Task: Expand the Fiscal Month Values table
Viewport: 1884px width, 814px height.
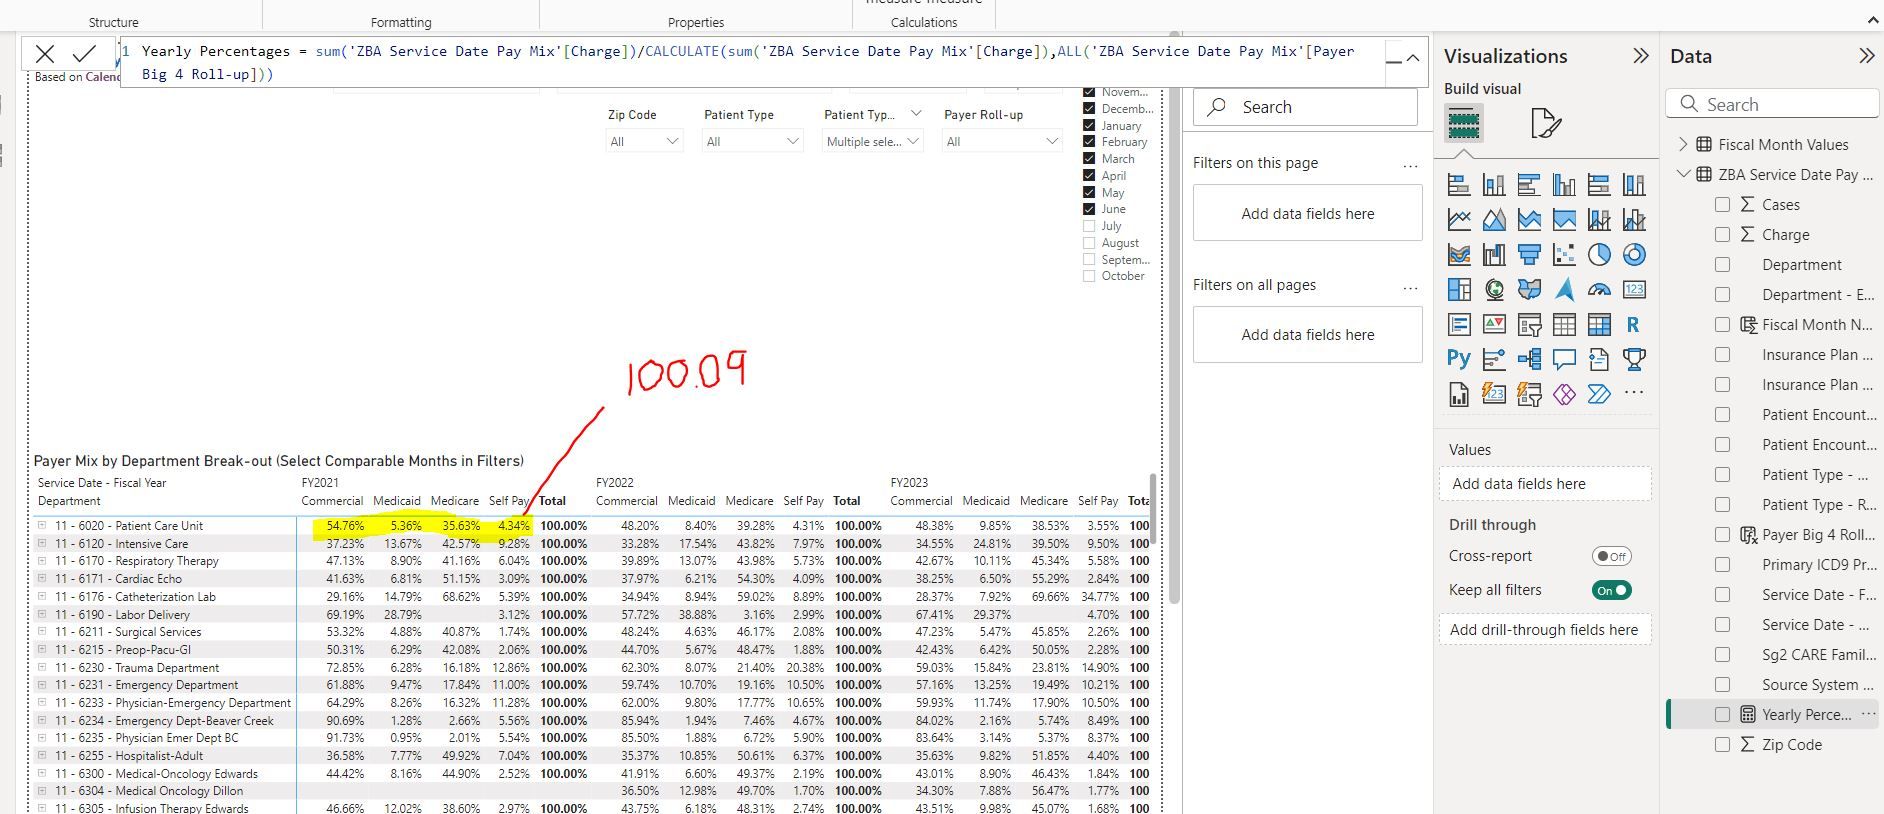Action: pos(1683,144)
